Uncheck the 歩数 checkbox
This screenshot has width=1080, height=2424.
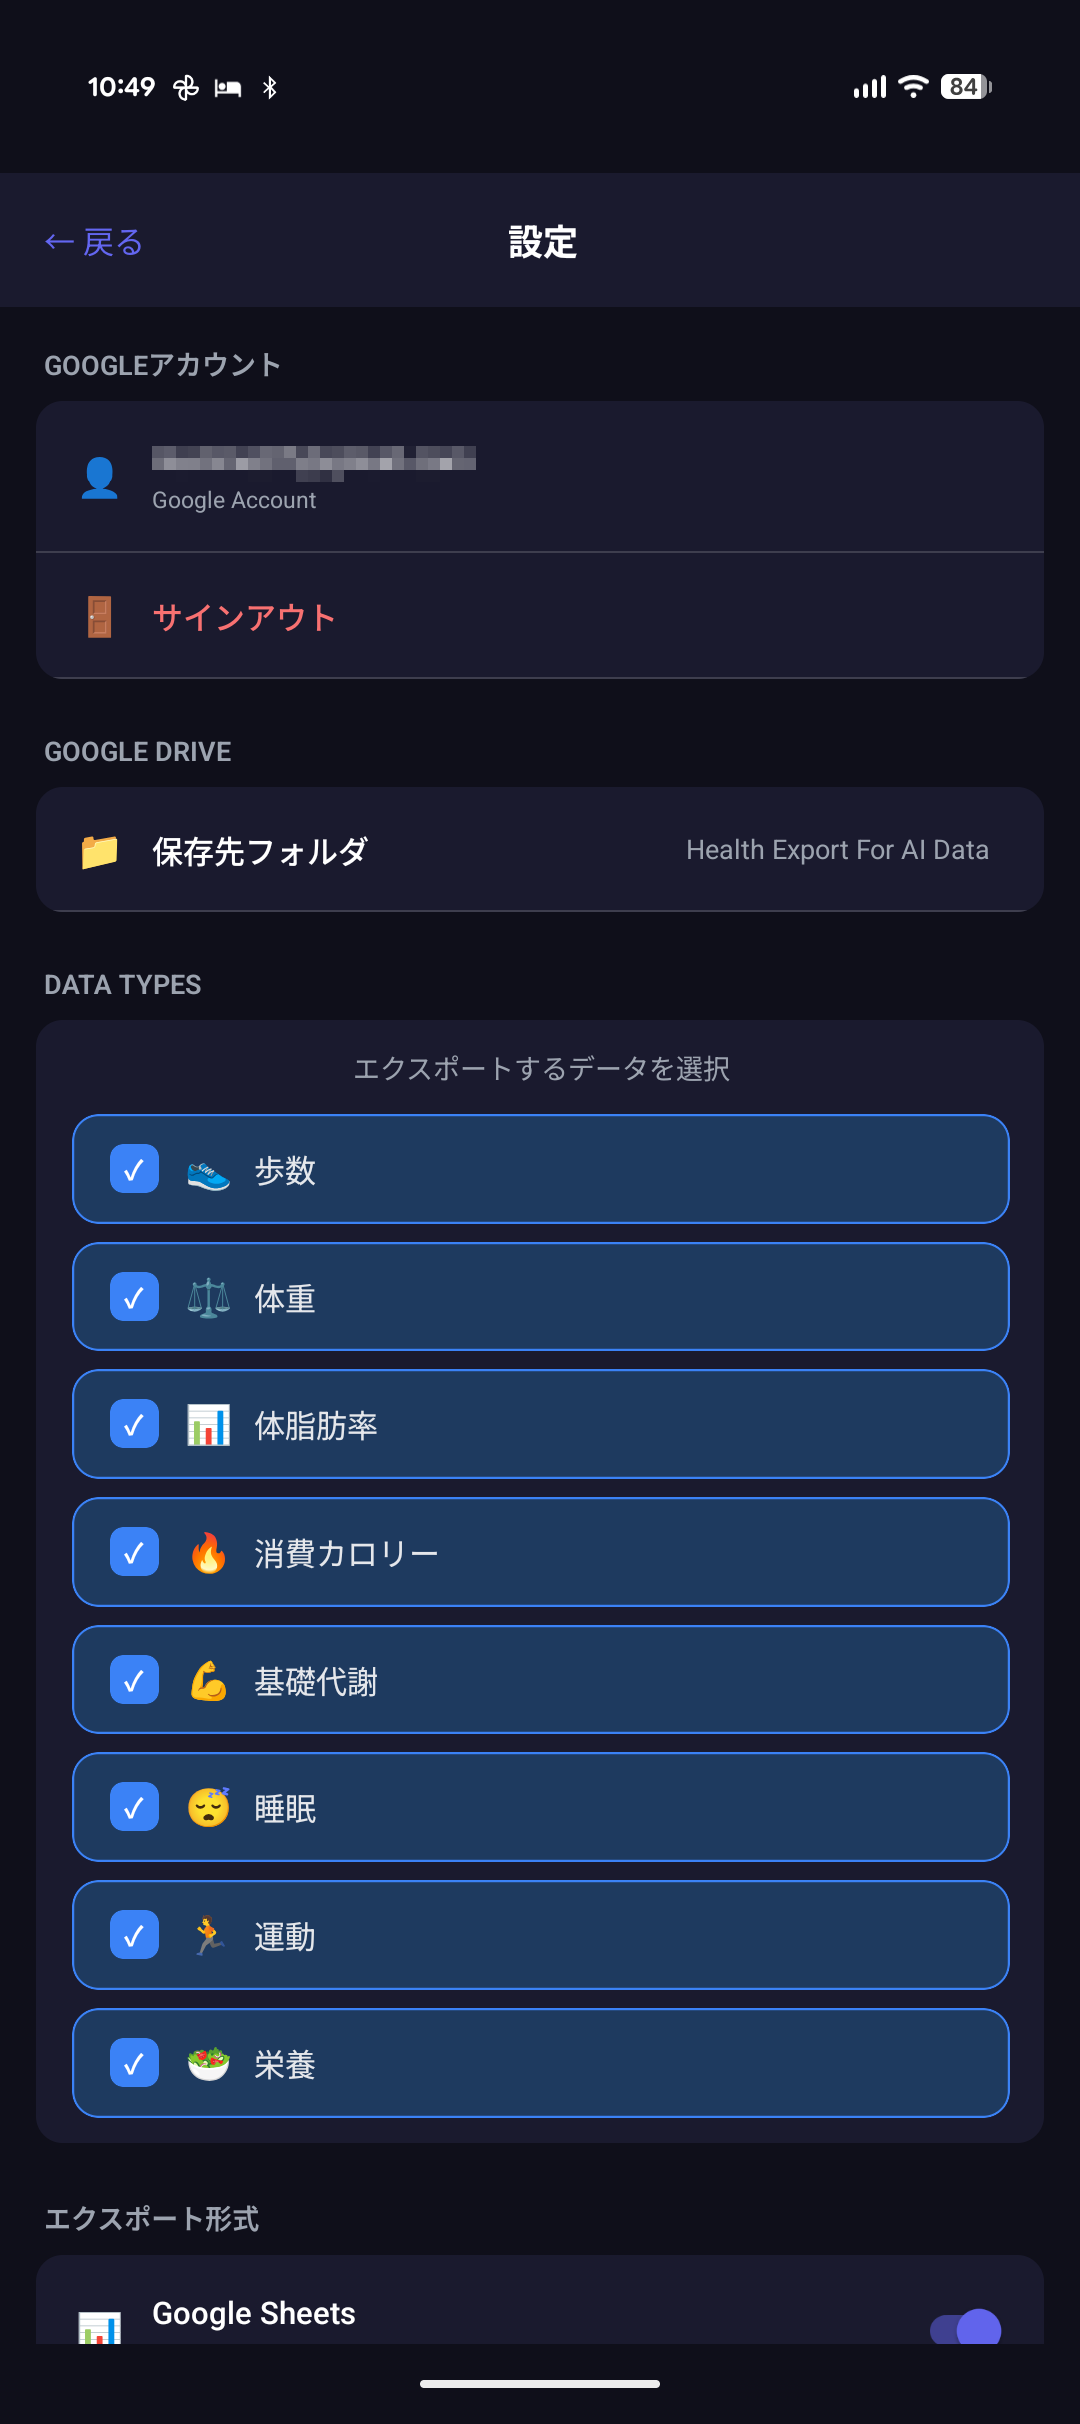click(x=134, y=1170)
